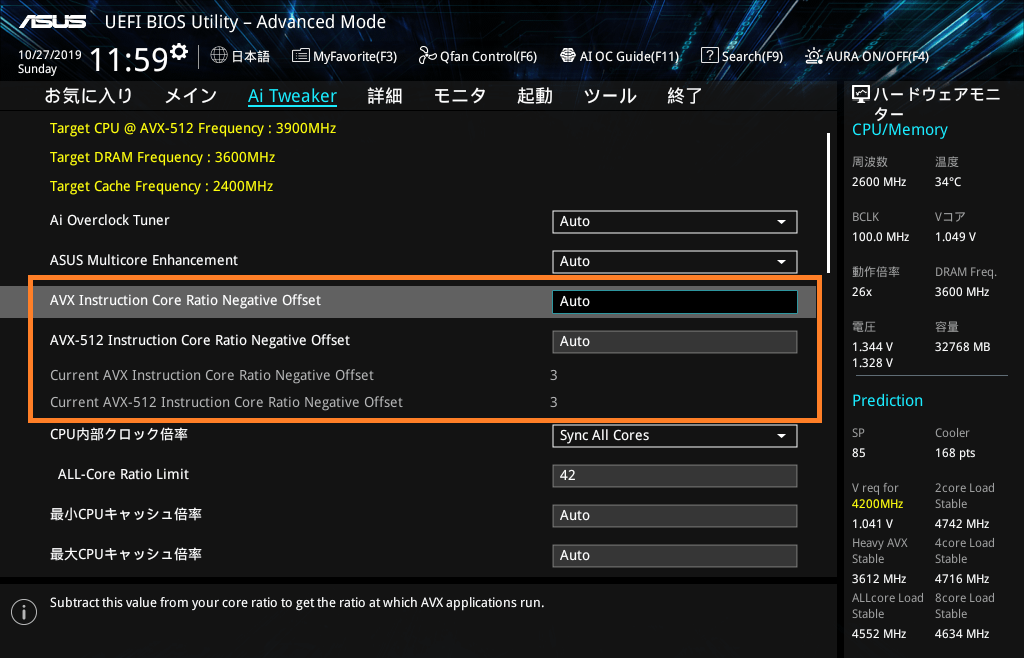Click the Search question mark icon
This screenshot has height=658, width=1024.
[709, 55]
